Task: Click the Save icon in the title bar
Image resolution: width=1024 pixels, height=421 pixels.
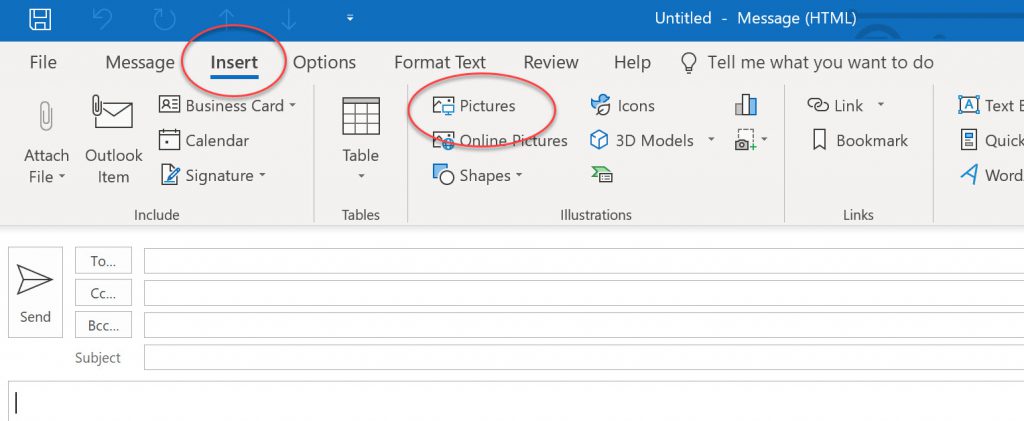Action: click(x=40, y=19)
